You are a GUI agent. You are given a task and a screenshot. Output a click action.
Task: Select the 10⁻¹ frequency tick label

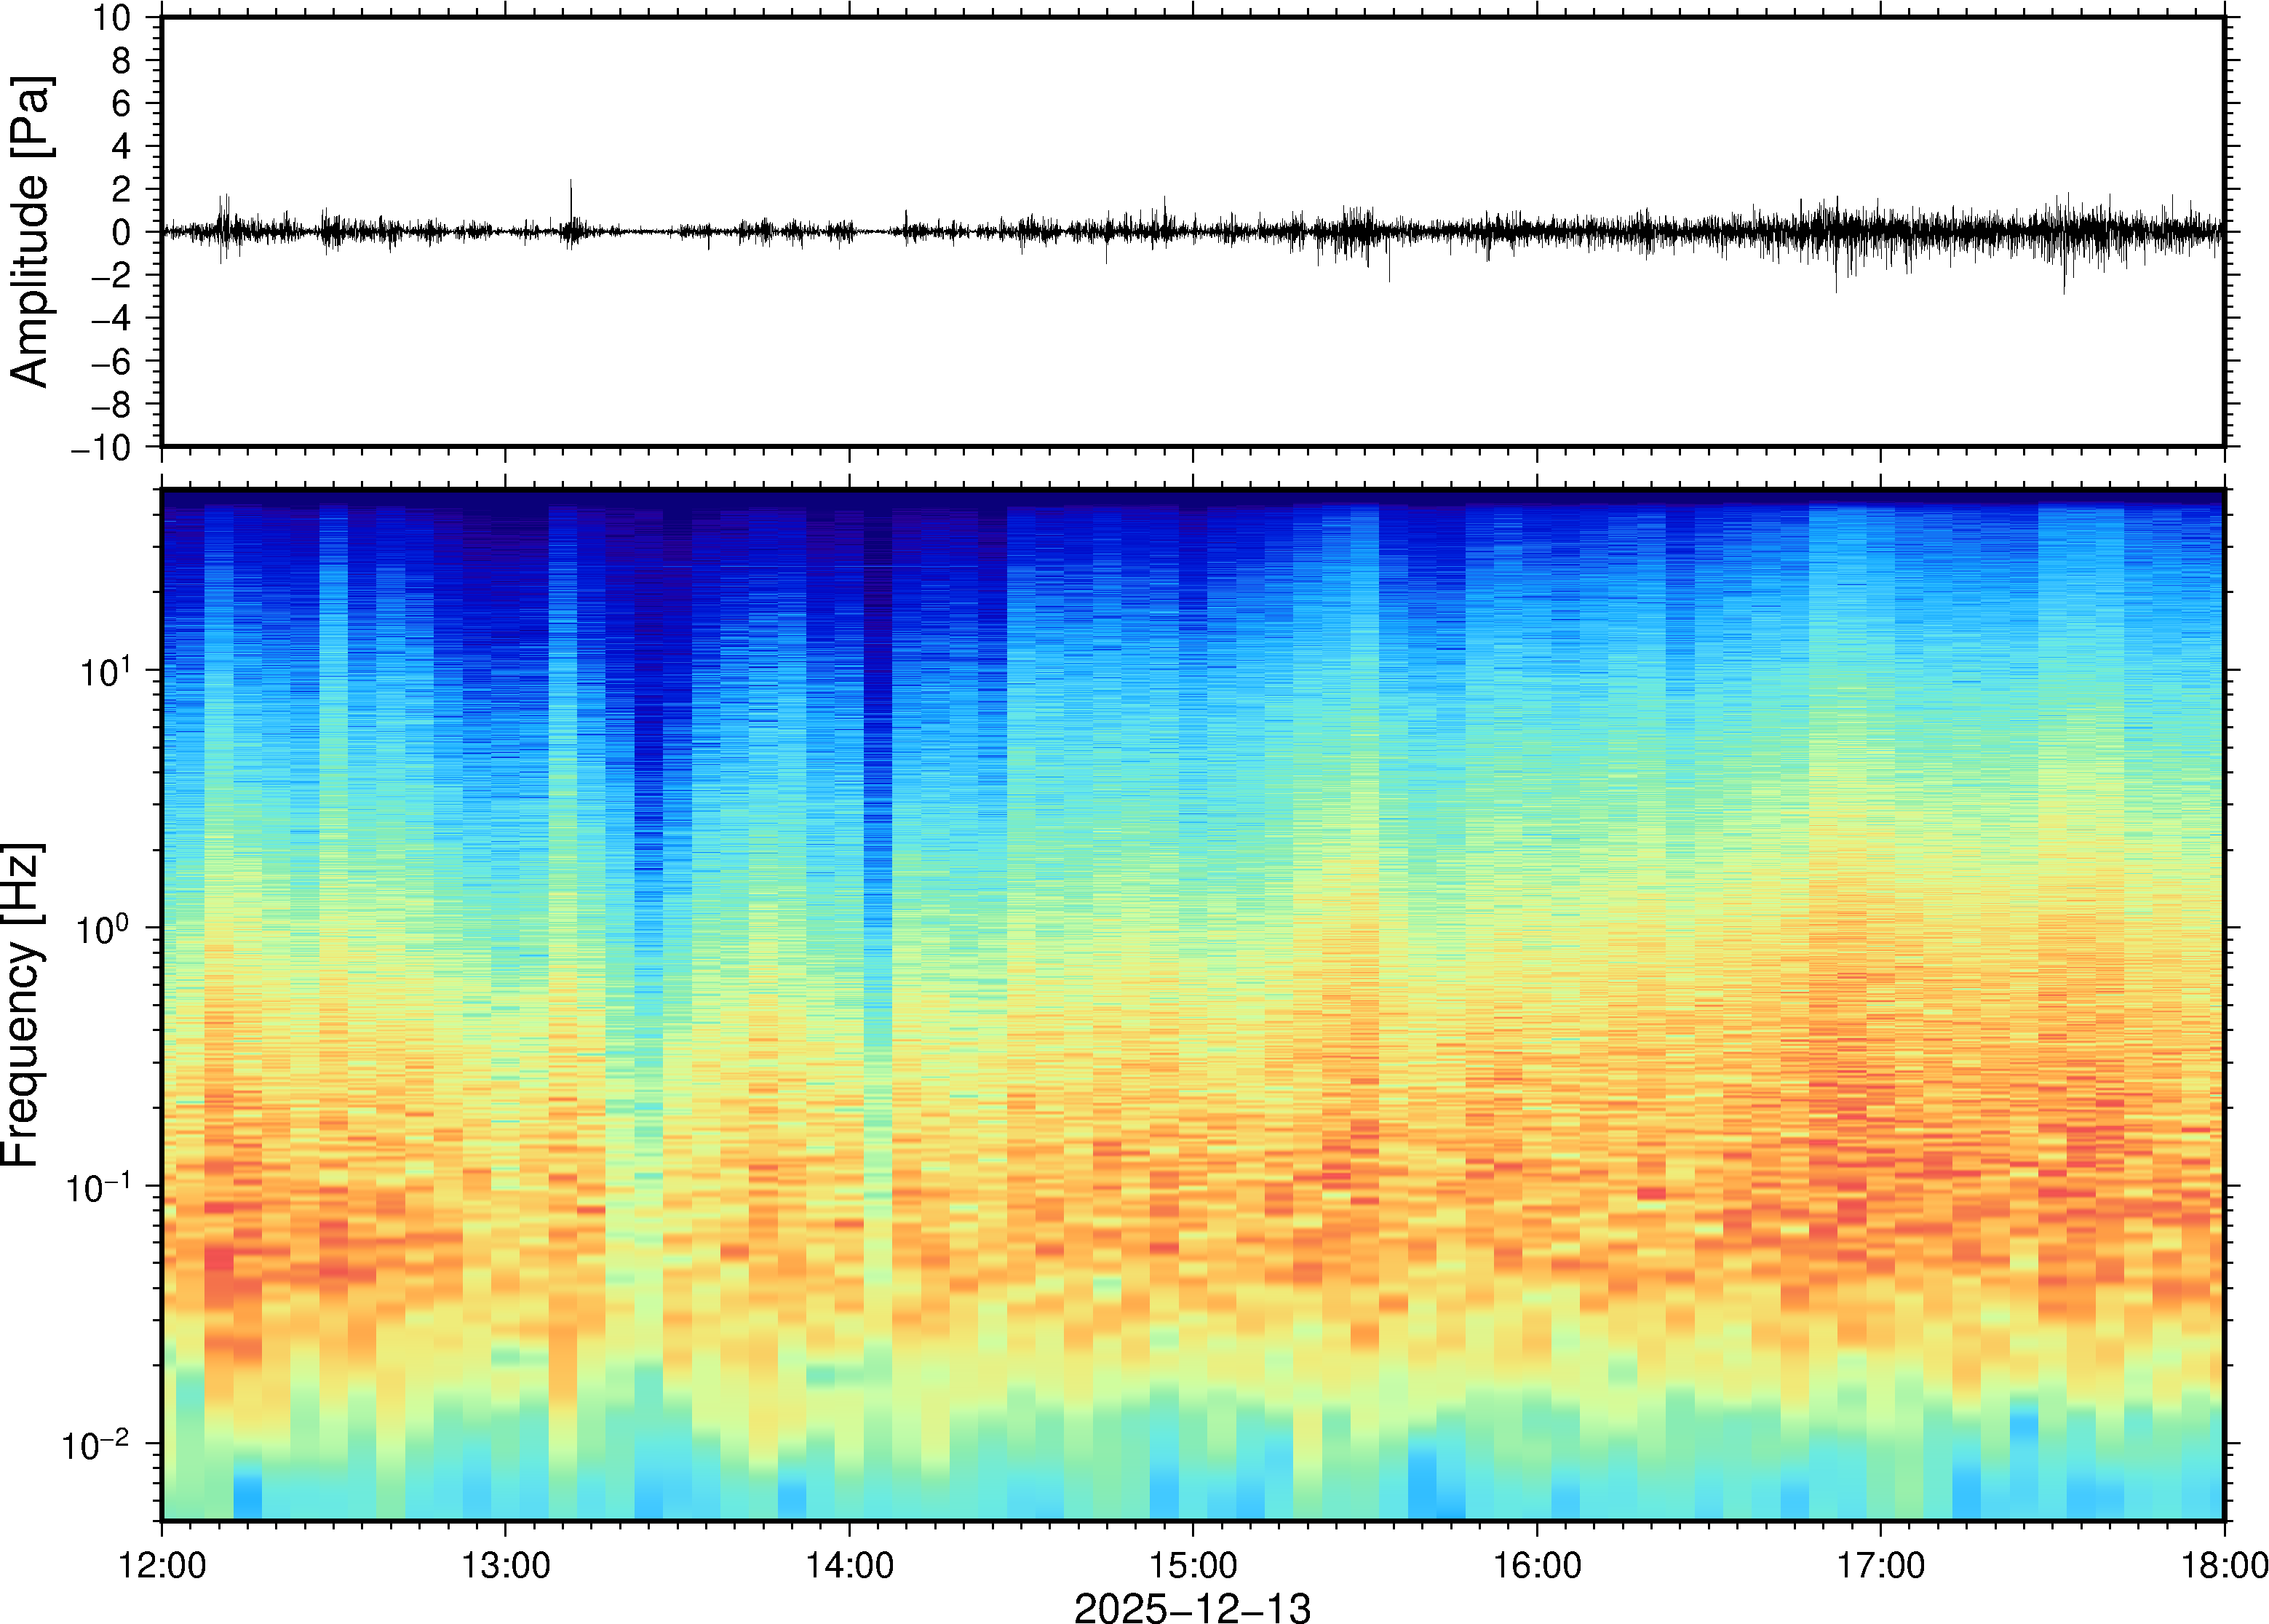[x=98, y=1187]
